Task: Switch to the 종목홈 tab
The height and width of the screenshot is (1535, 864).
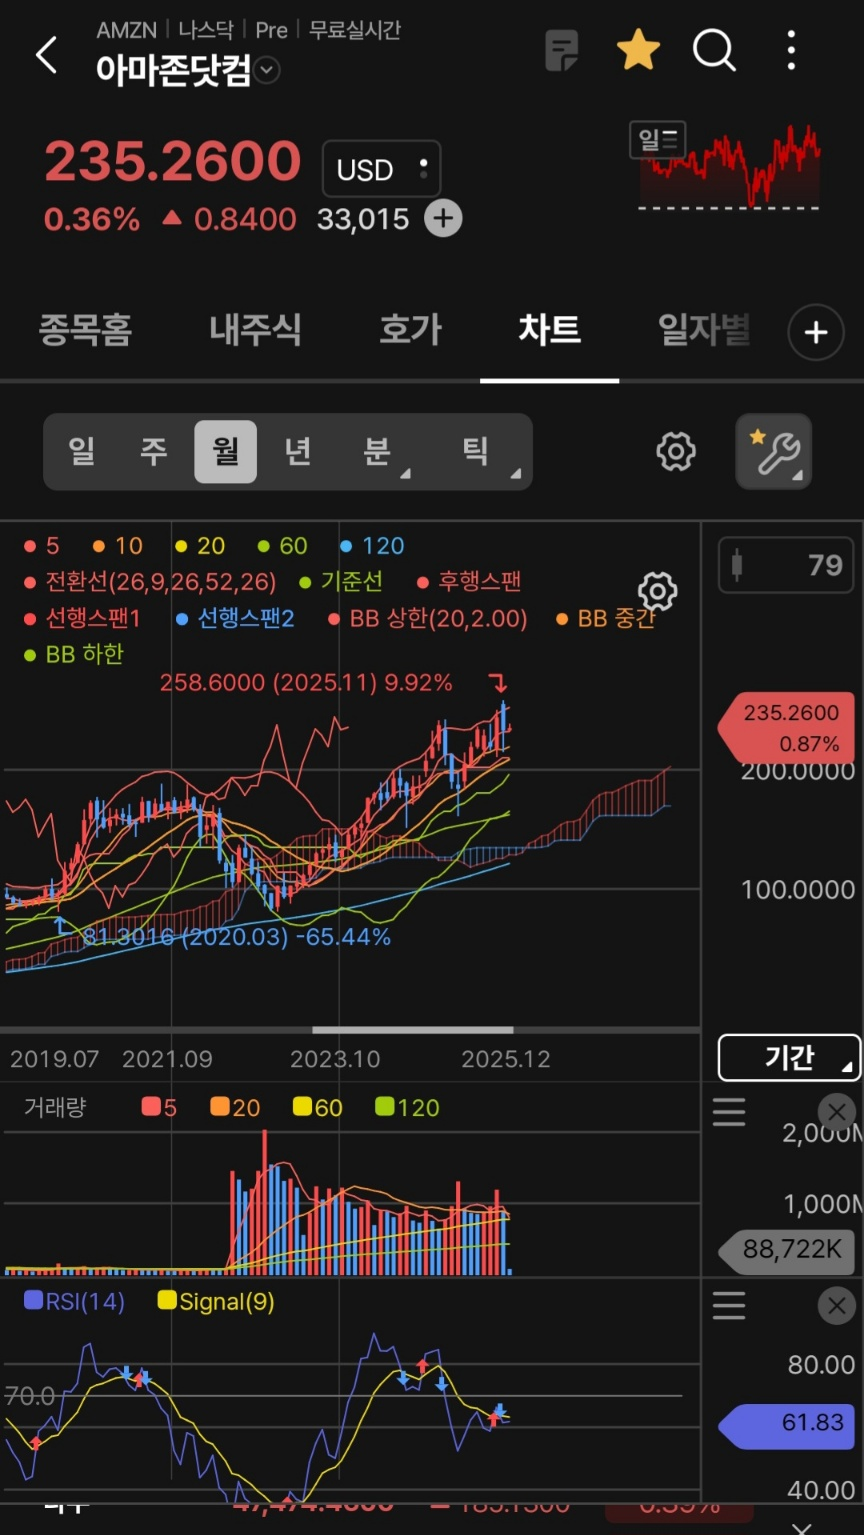Action: (85, 329)
